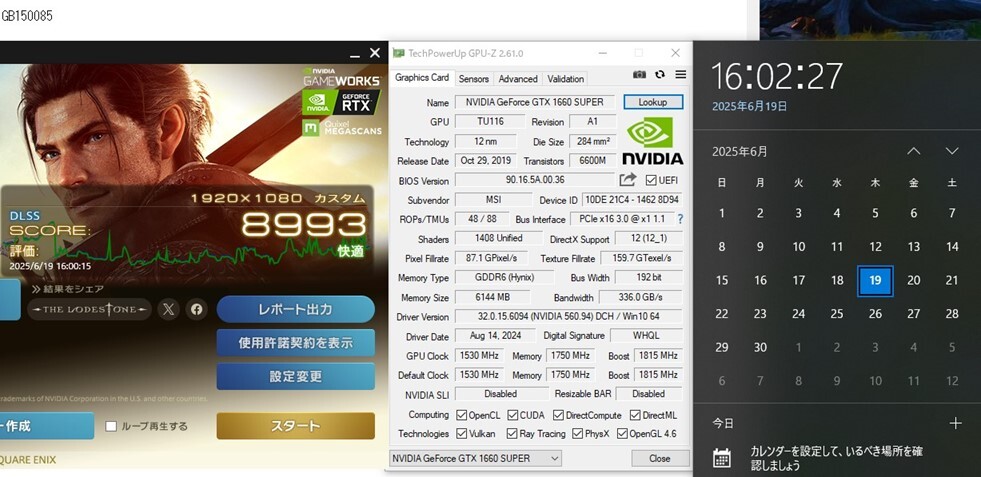This screenshot has width=981, height=477.
Task: Click the plus icon to add event
Action: coord(955,424)
